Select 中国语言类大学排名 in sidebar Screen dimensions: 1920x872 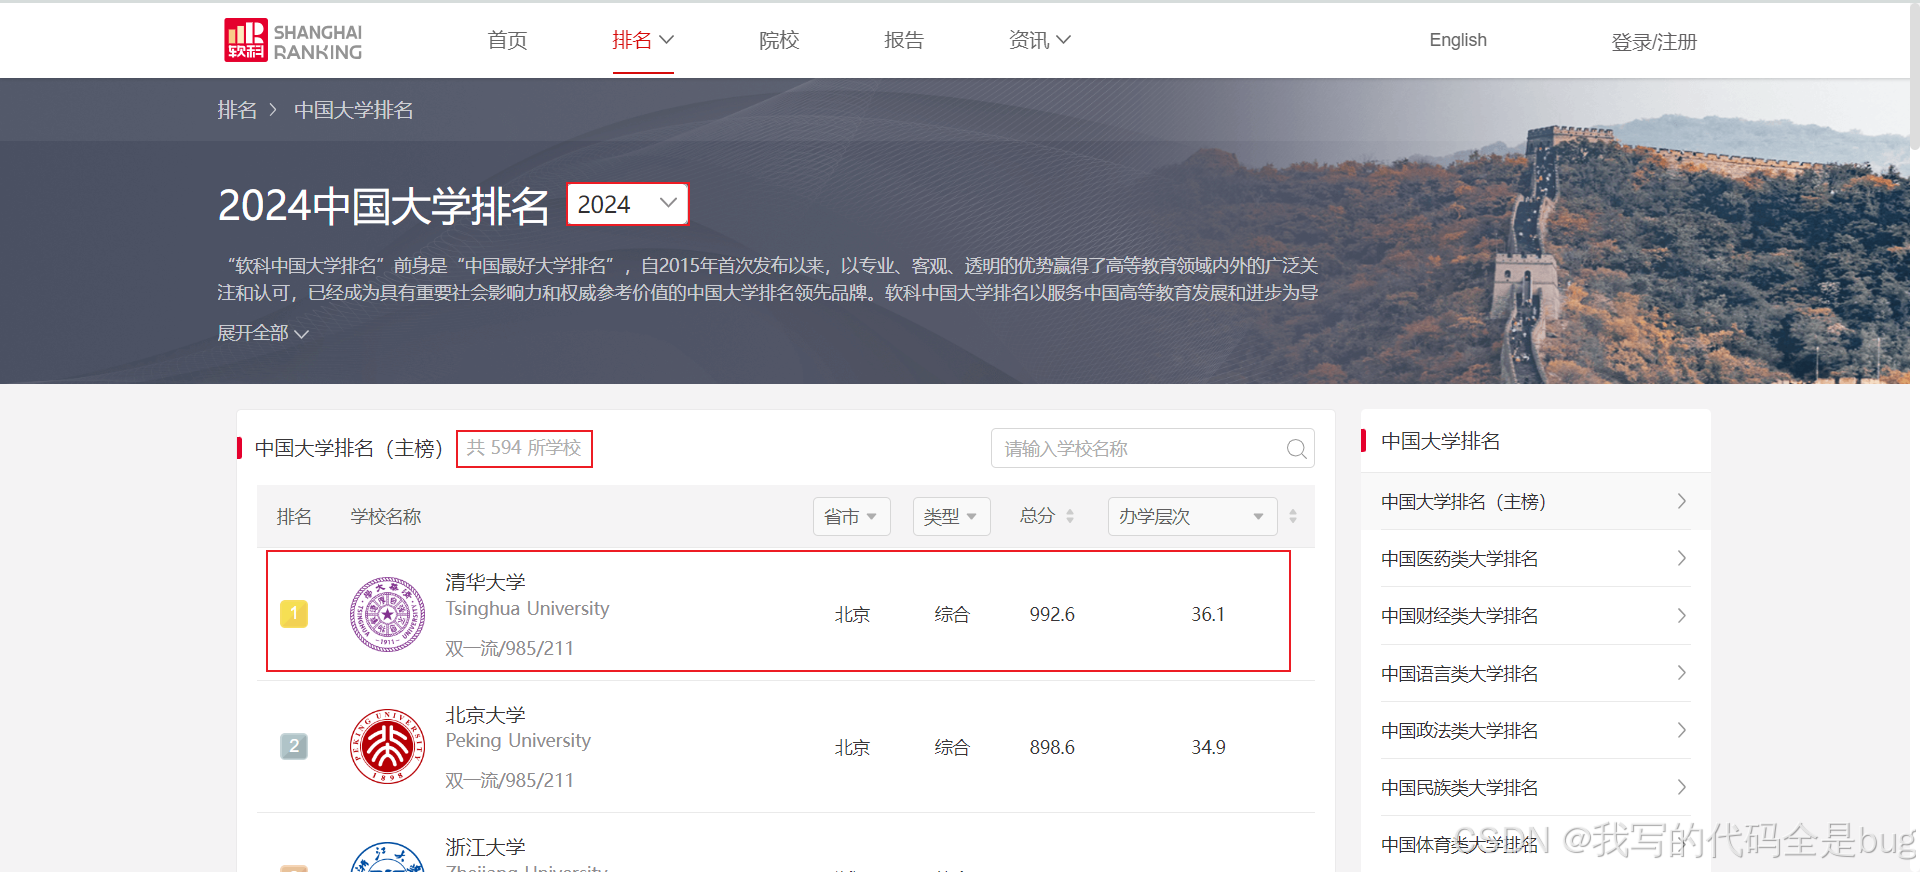click(1535, 673)
